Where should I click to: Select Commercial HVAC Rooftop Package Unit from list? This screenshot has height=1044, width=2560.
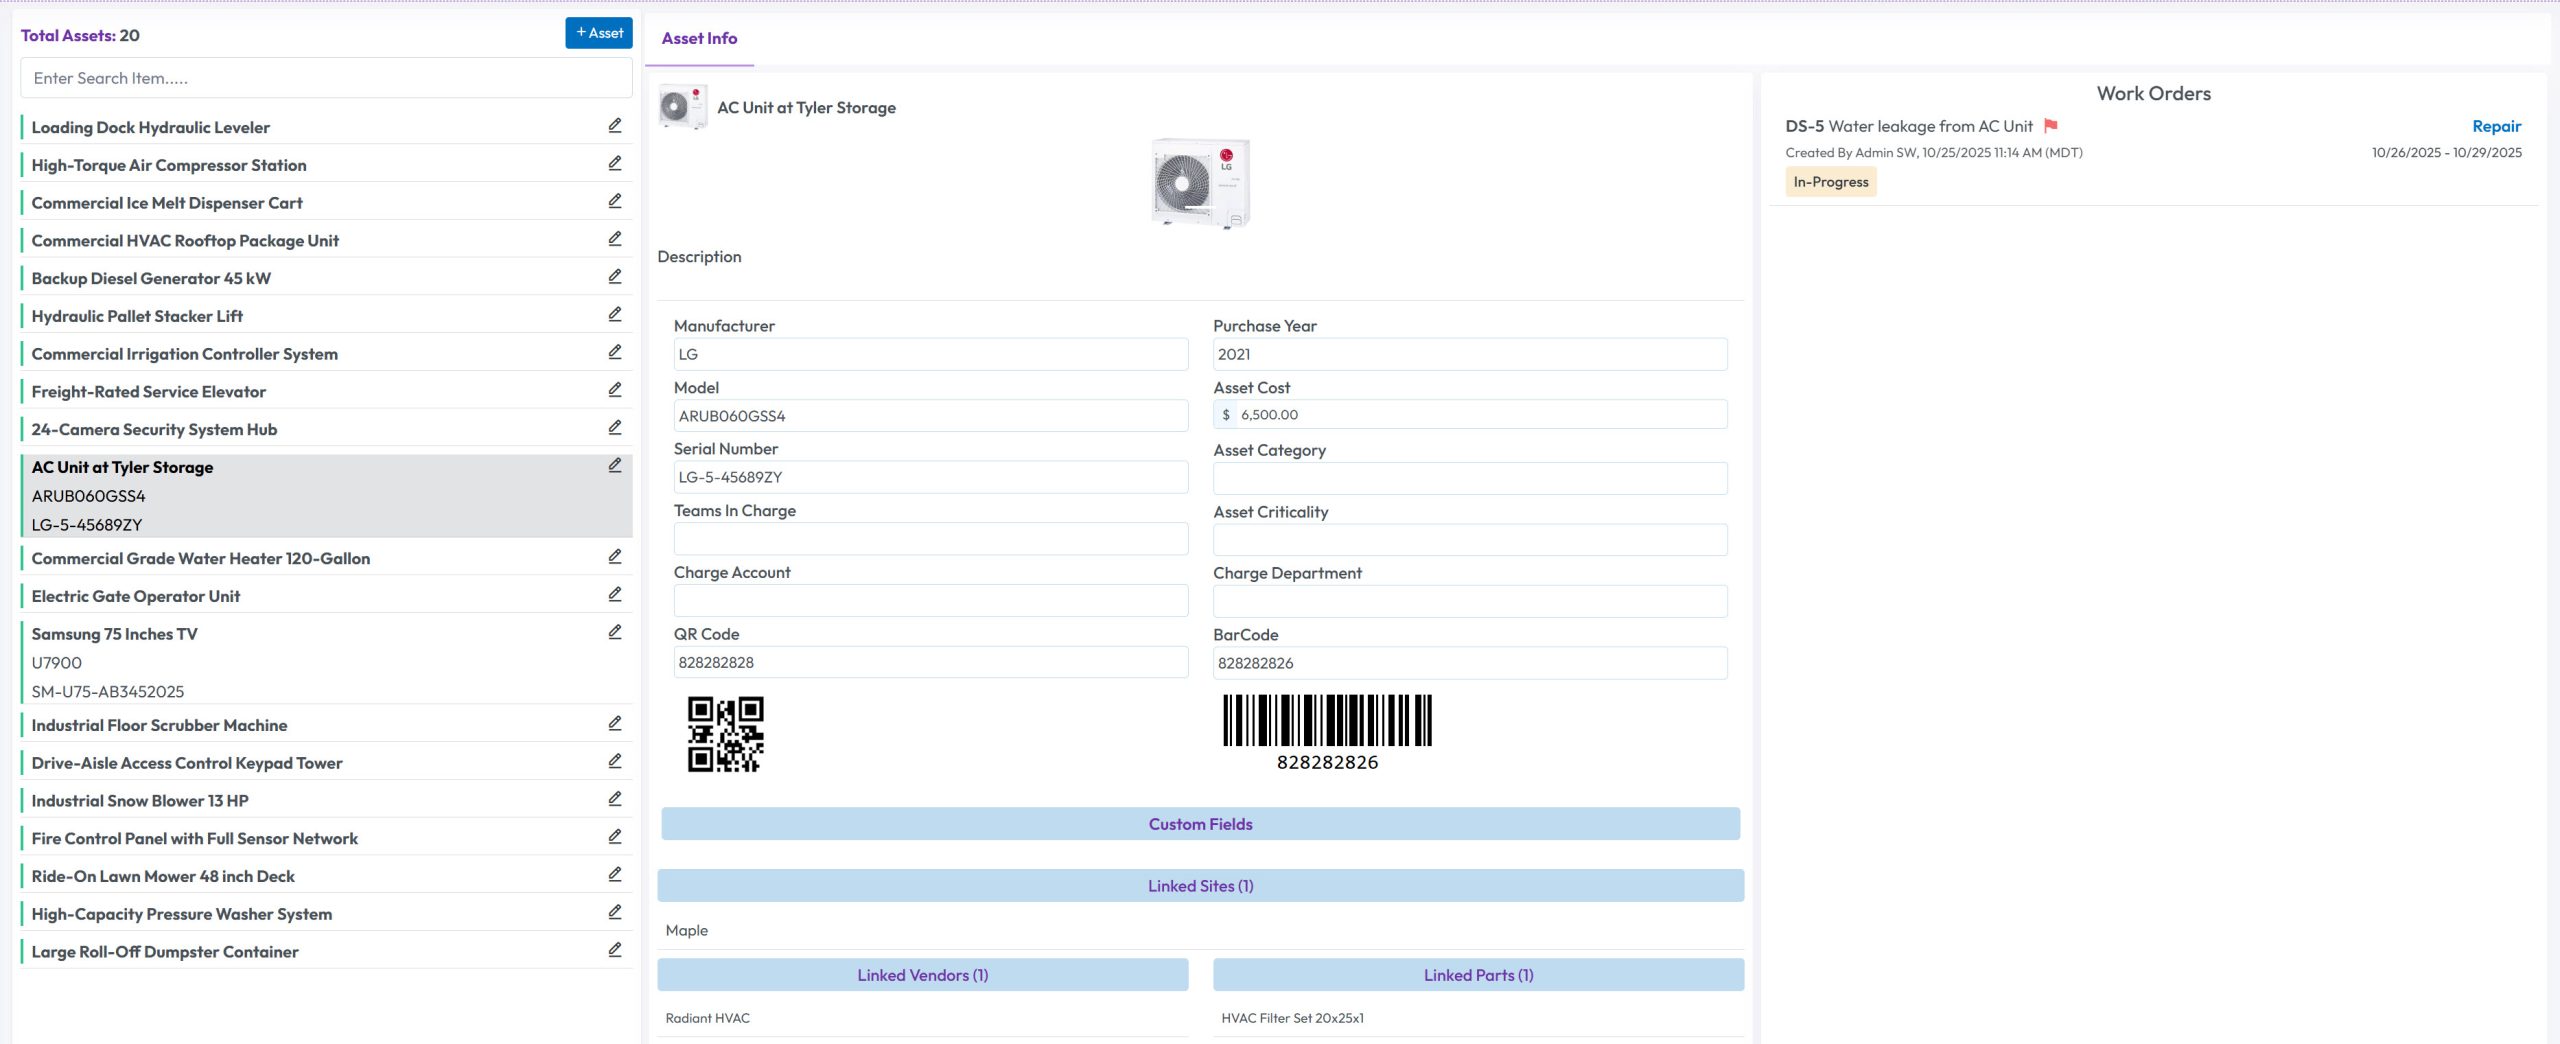[x=185, y=240]
